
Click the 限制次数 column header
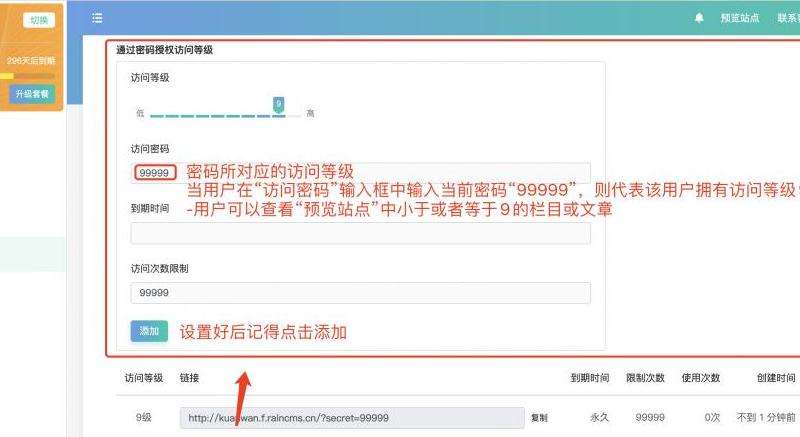coord(645,378)
